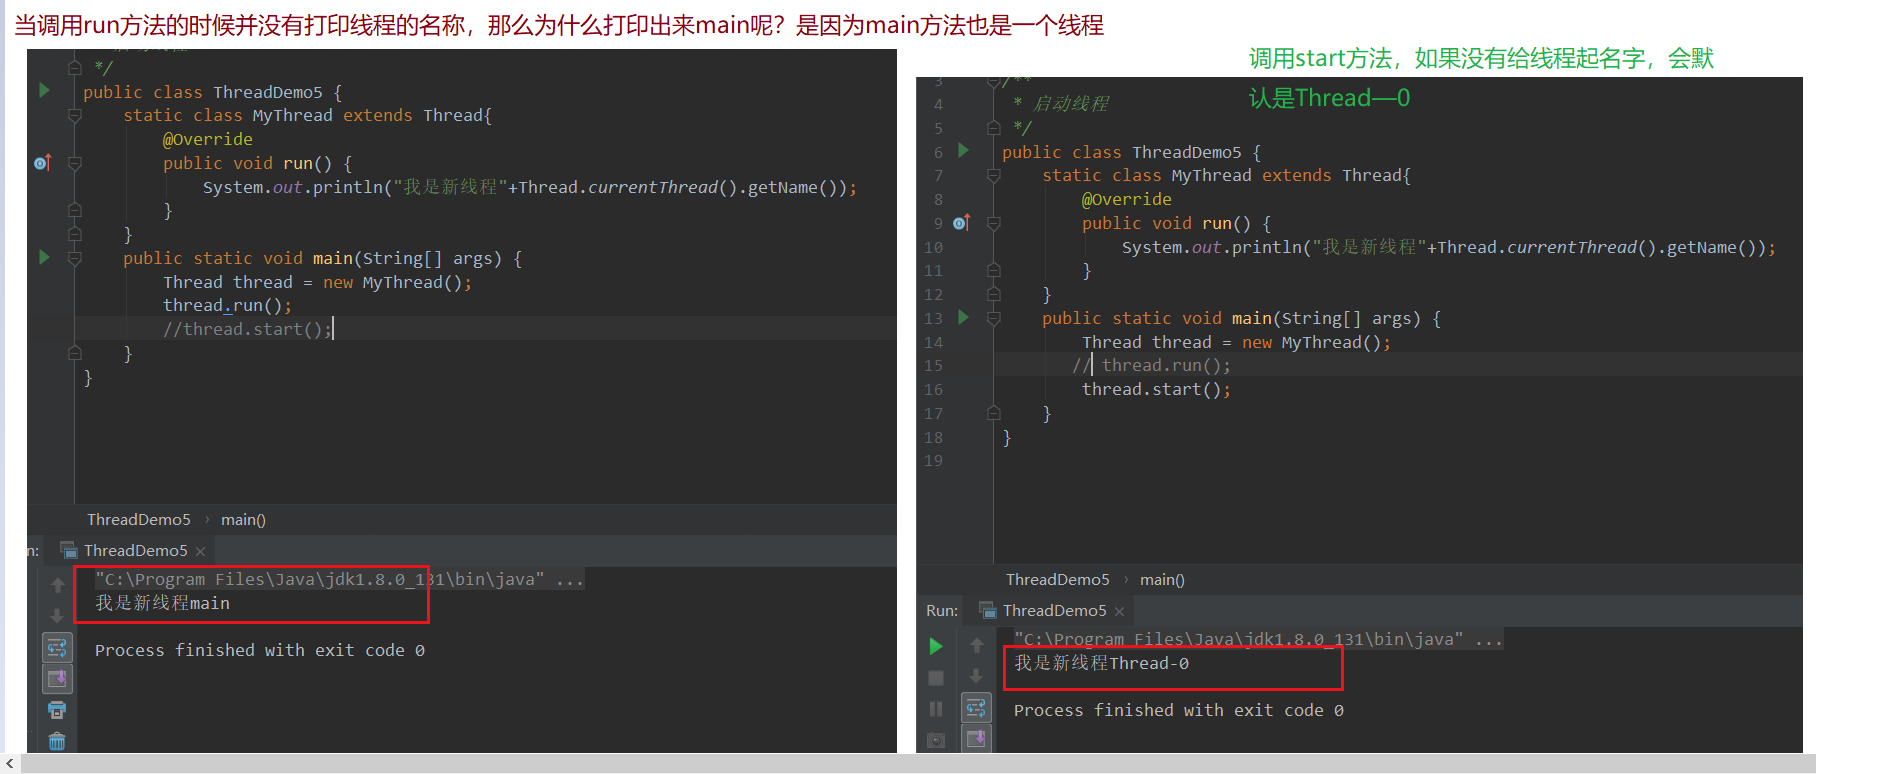Collapse comment fold marker on line 5 in right editor
Screen dimensions: 1902x774
coord(994,127)
